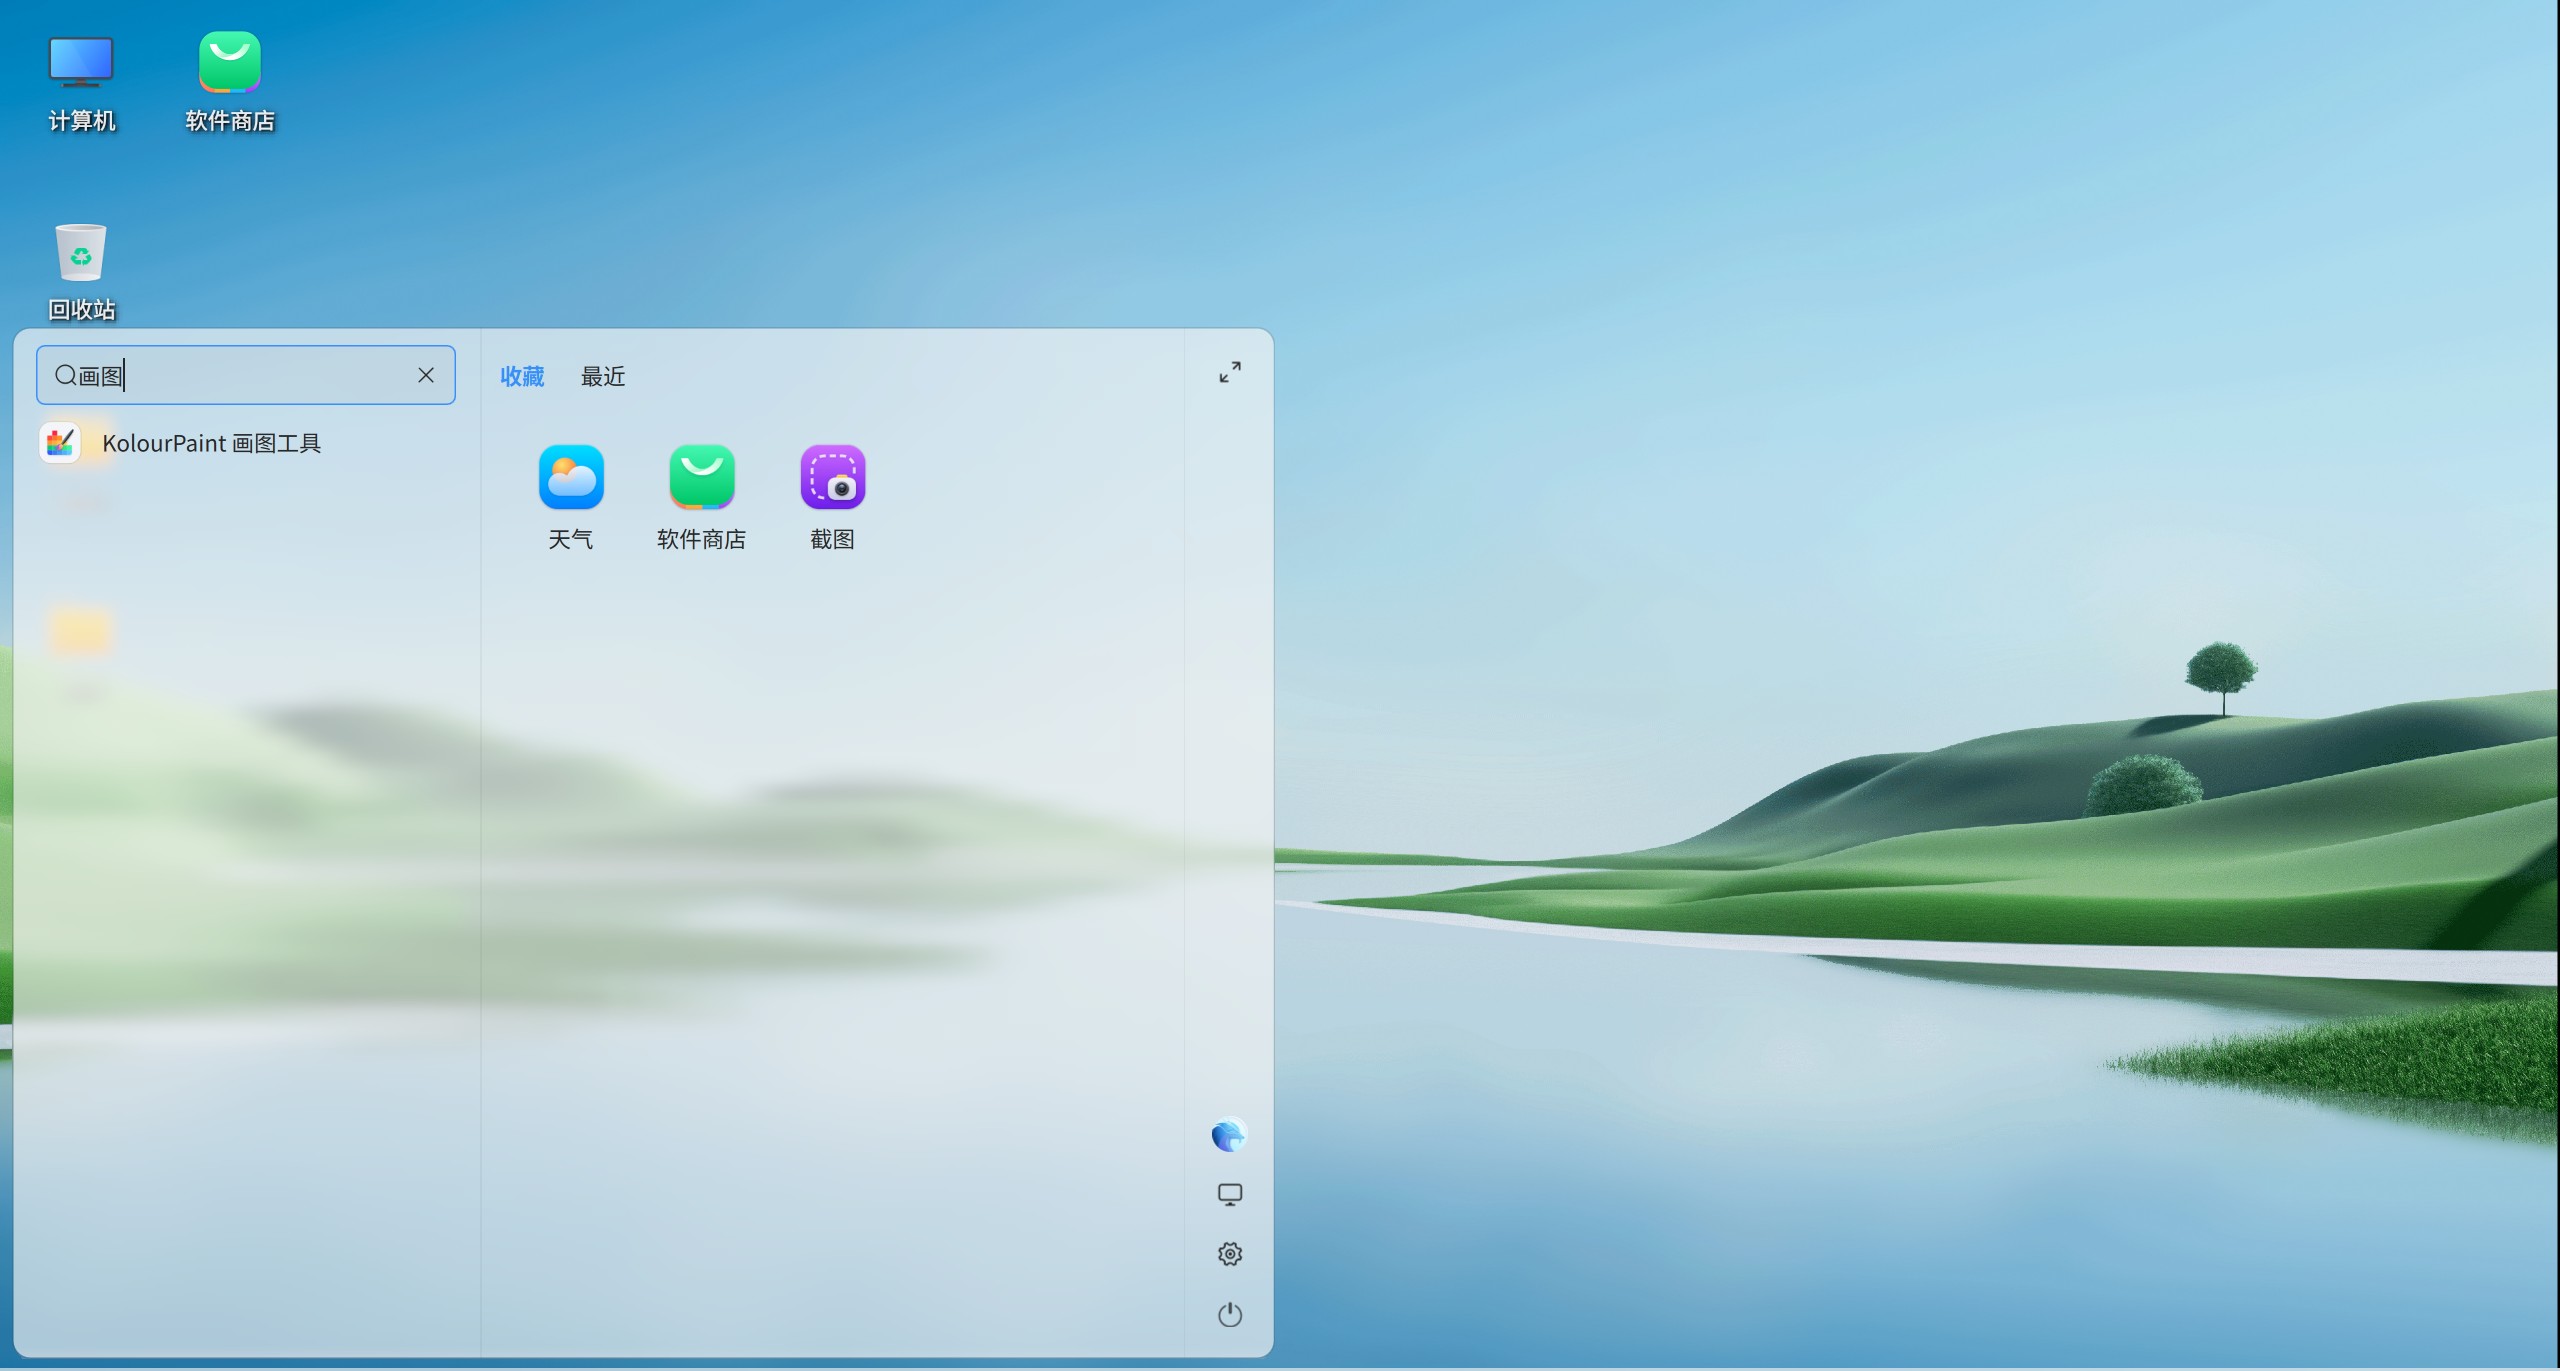Click the 截图 label text
This screenshot has width=2560, height=1371.
[832, 540]
